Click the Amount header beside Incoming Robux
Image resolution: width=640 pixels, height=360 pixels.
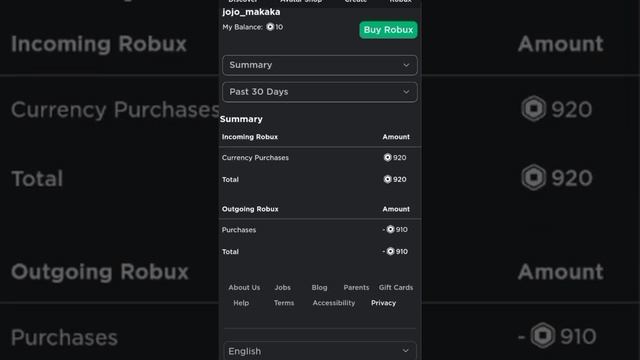coord(396,137)
